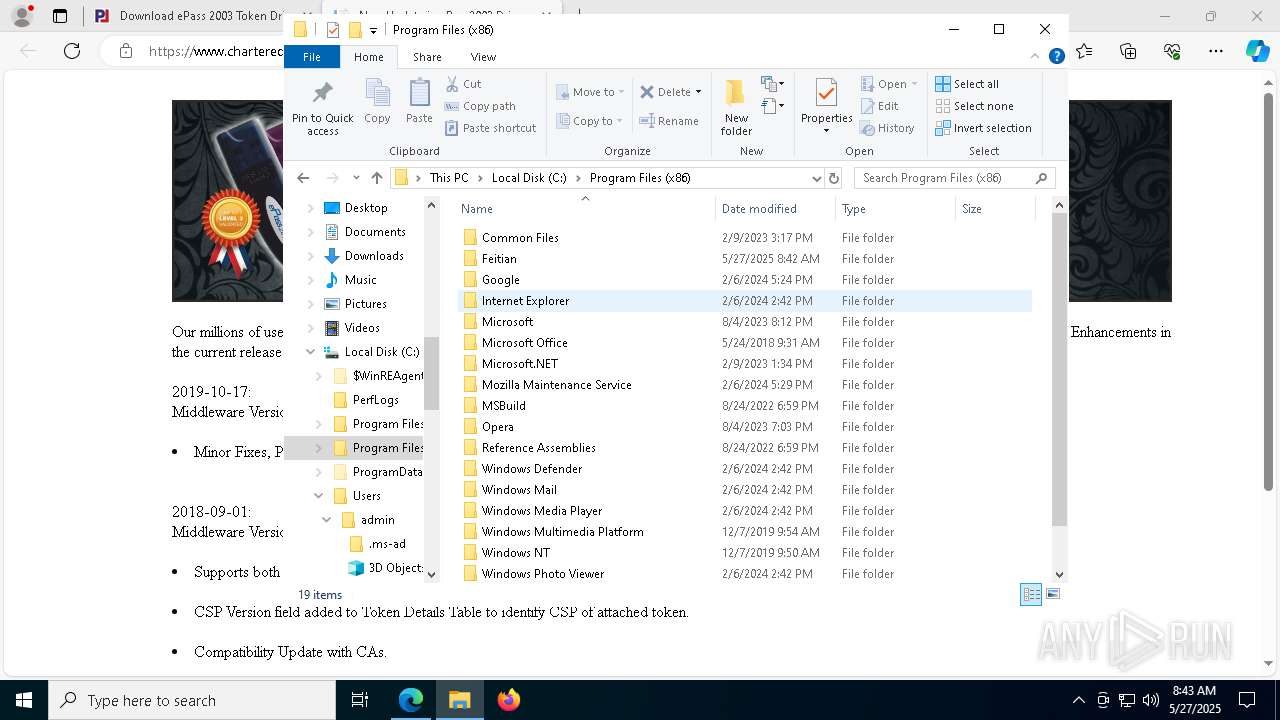Switch to Details view layout icon

(1031, 595)
